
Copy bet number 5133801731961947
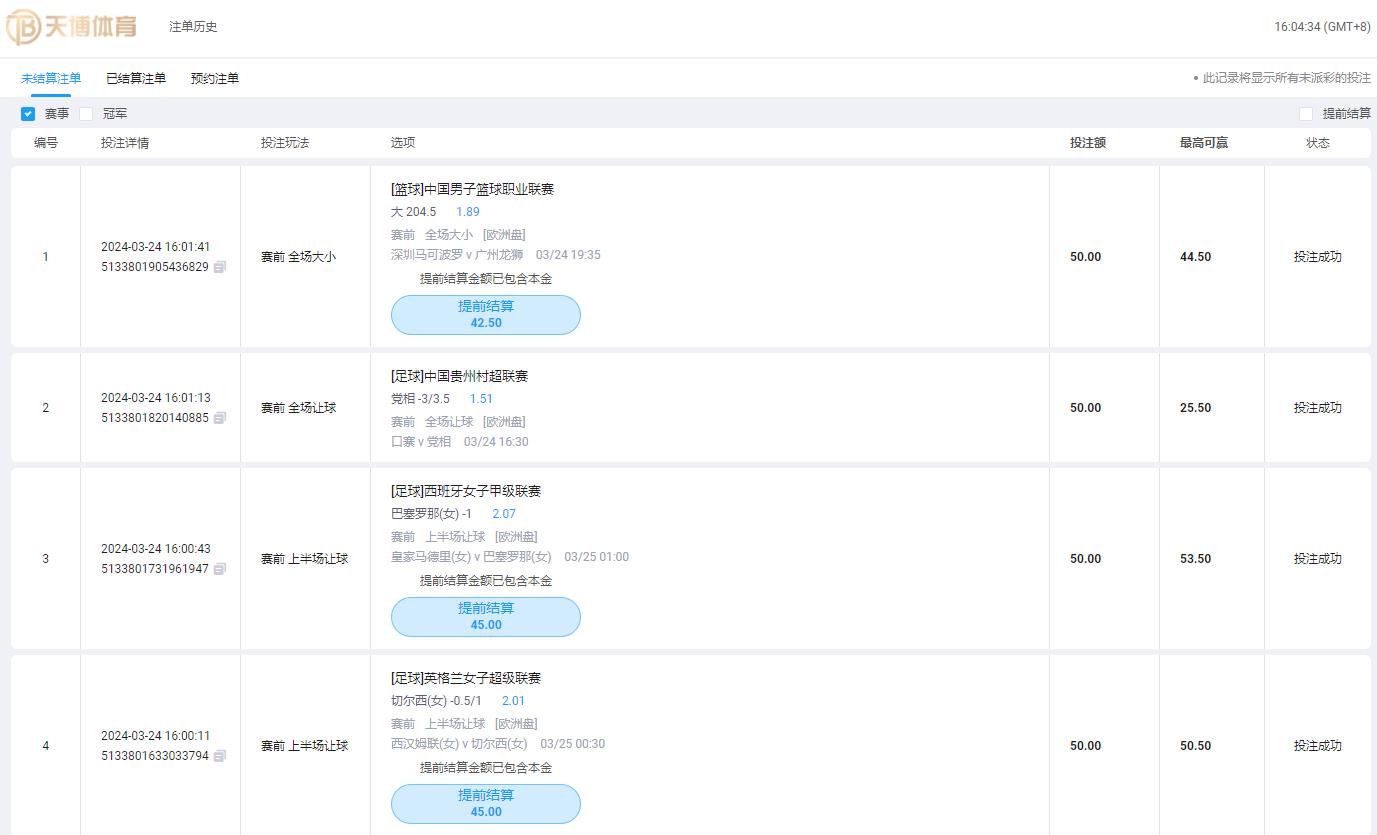[220, 569]
